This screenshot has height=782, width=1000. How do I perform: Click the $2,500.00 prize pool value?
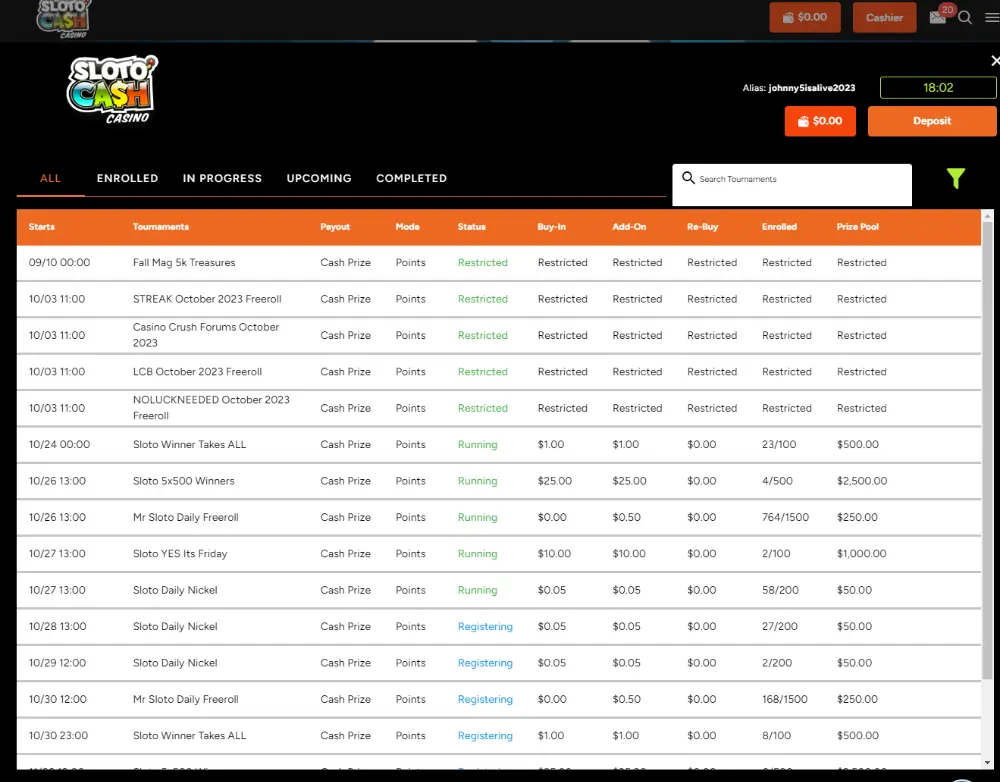click(x=862, y=481)
